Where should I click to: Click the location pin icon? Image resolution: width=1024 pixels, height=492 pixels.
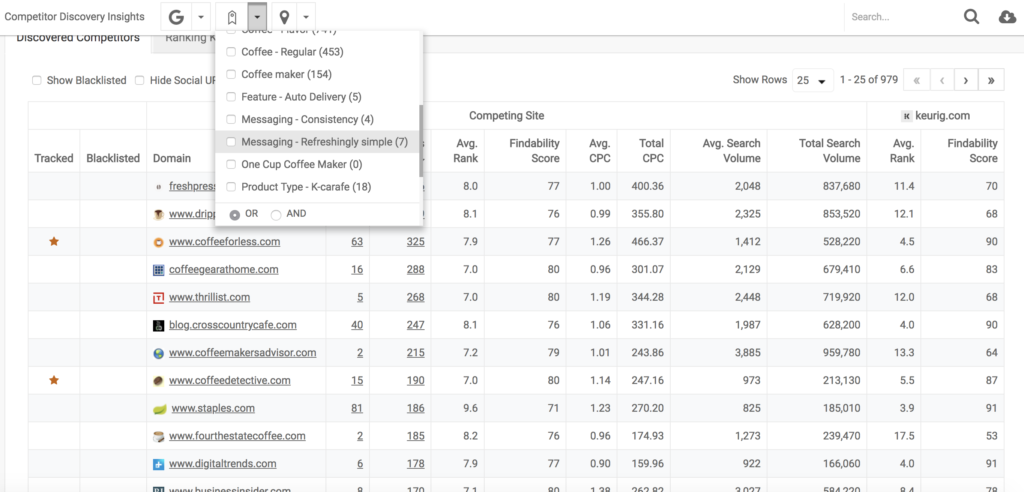284,16
